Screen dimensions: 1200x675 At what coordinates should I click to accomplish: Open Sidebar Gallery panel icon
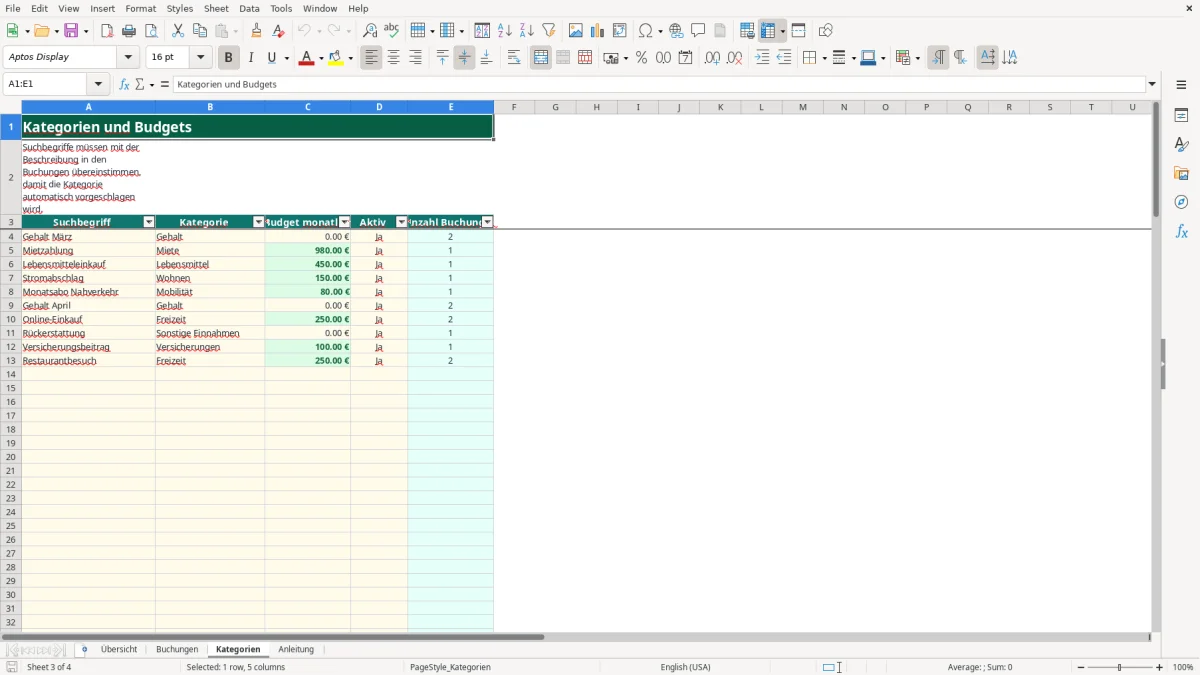(1181, 173)
